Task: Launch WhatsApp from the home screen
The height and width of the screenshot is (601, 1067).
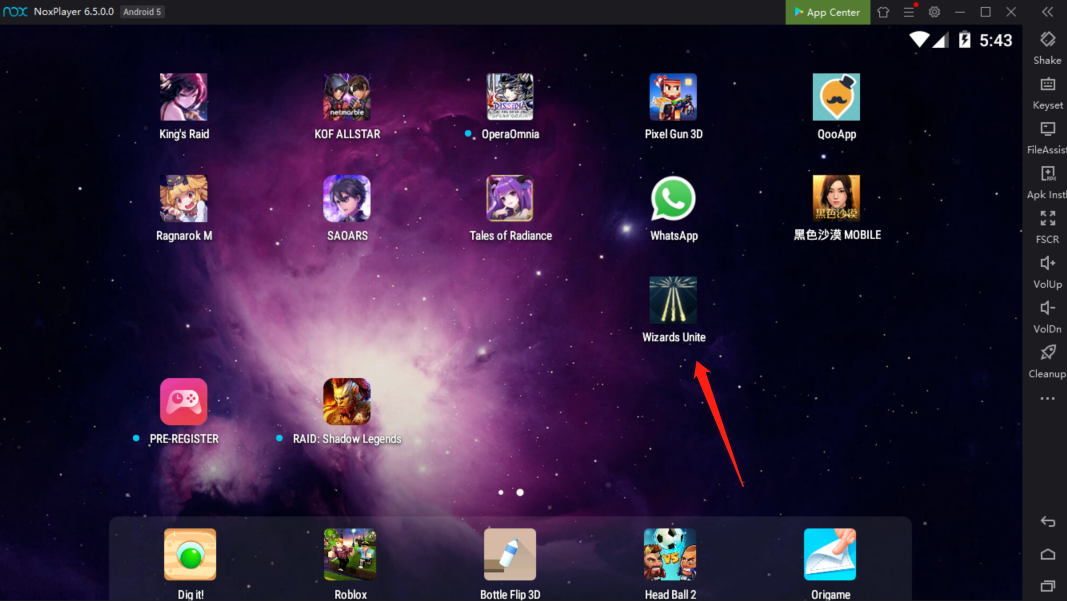Action: 673,200
